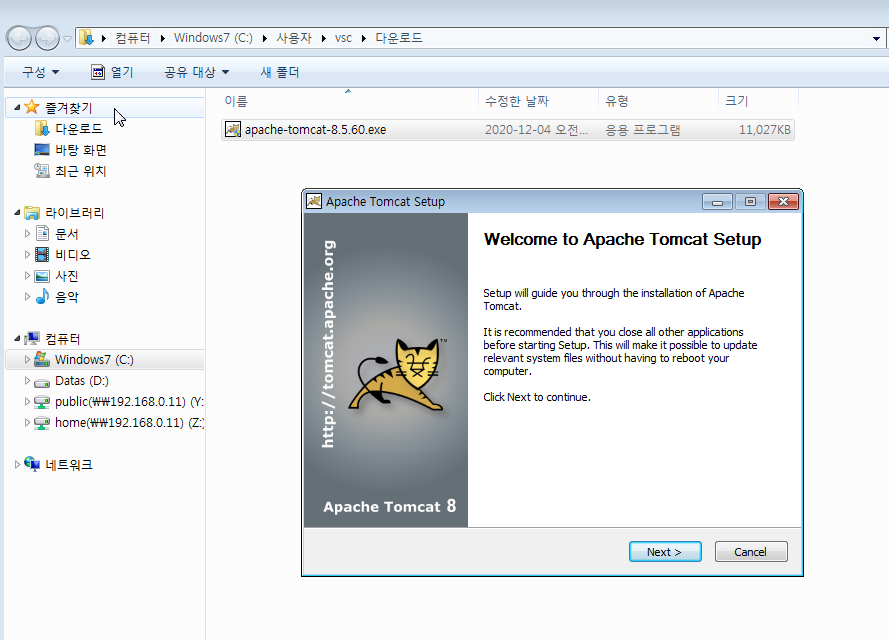Image resolution: width=889 pixels, height=640 pixels.
Task: Click 컴퓨터 in the address breadcrumb
Action: click(133, 38)
